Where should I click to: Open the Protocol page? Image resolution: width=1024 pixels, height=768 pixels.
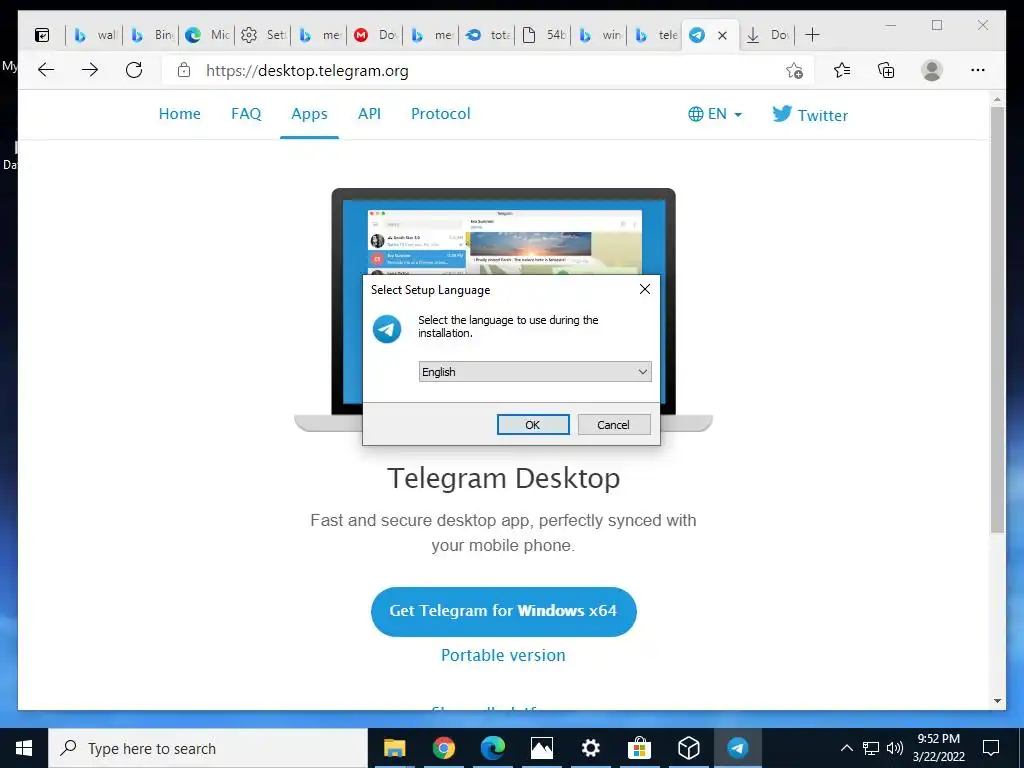(441, 114)
